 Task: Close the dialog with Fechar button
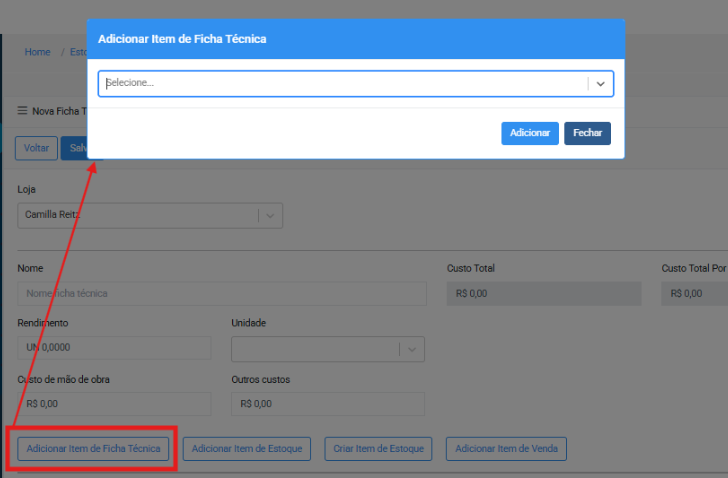pyautogui.click(x=587, y=133)
